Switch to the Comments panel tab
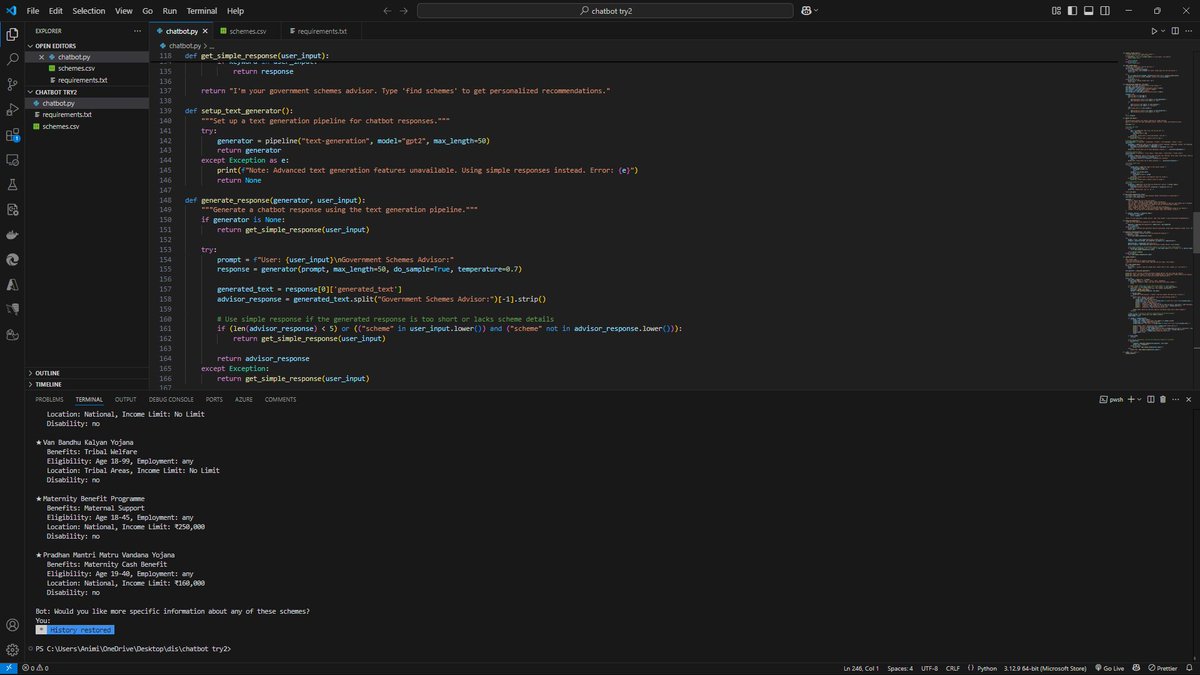 pos(280,399)
